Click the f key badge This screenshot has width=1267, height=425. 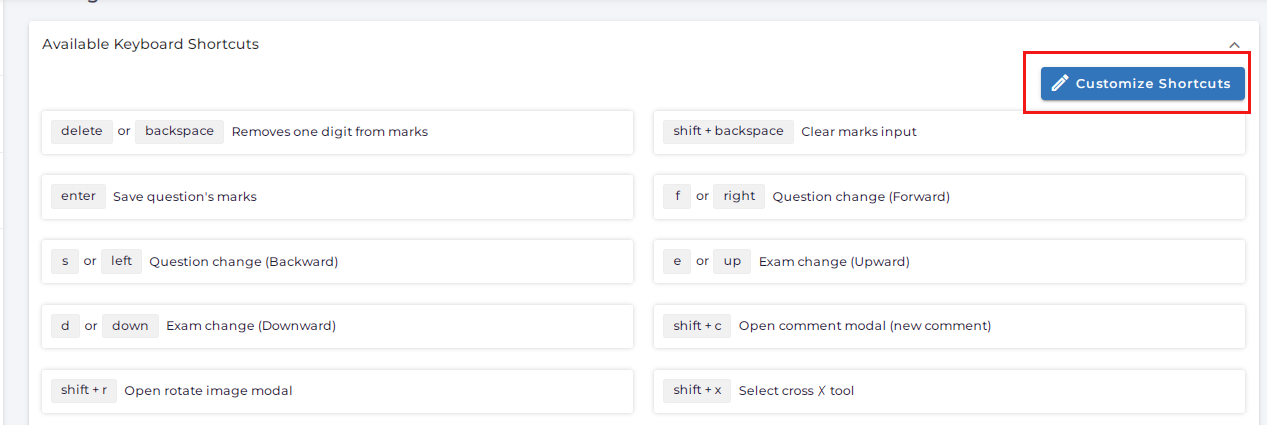[x=677, y=196]
